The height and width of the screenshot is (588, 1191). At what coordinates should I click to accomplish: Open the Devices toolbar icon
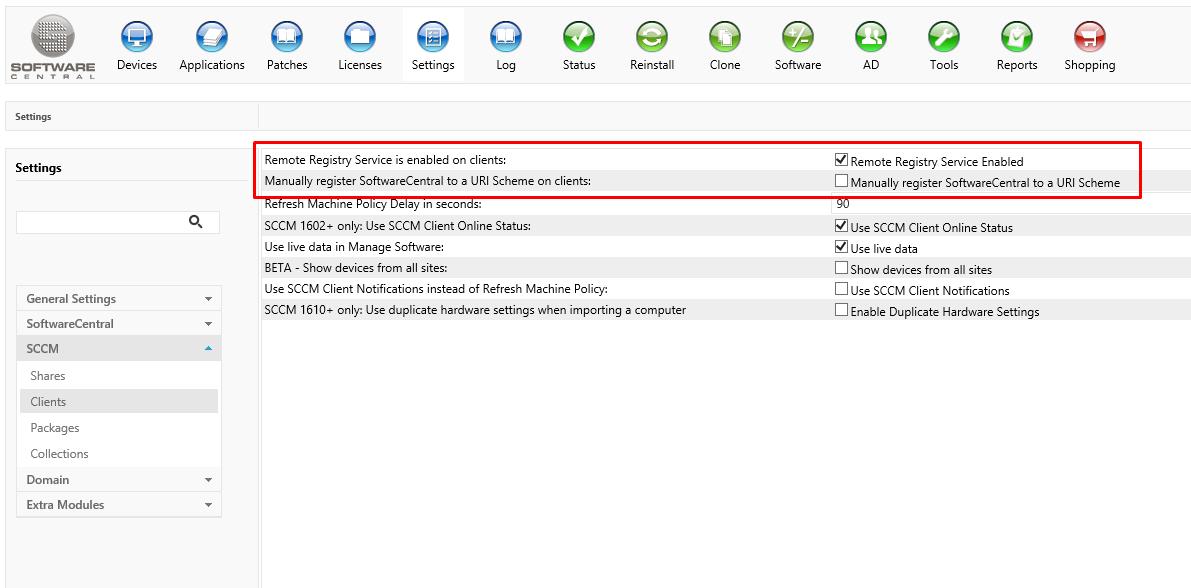click(137, 38)
